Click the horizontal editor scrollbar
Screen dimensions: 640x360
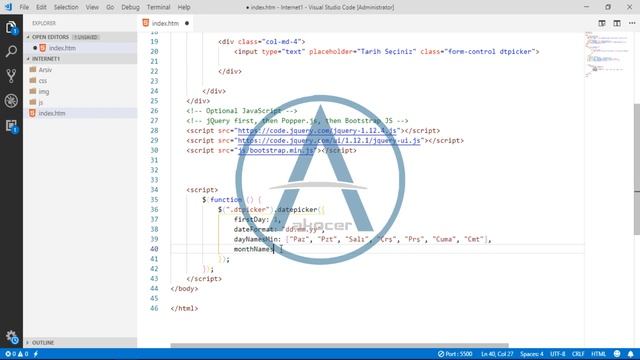pyautogui.click(x=339, y=345)
